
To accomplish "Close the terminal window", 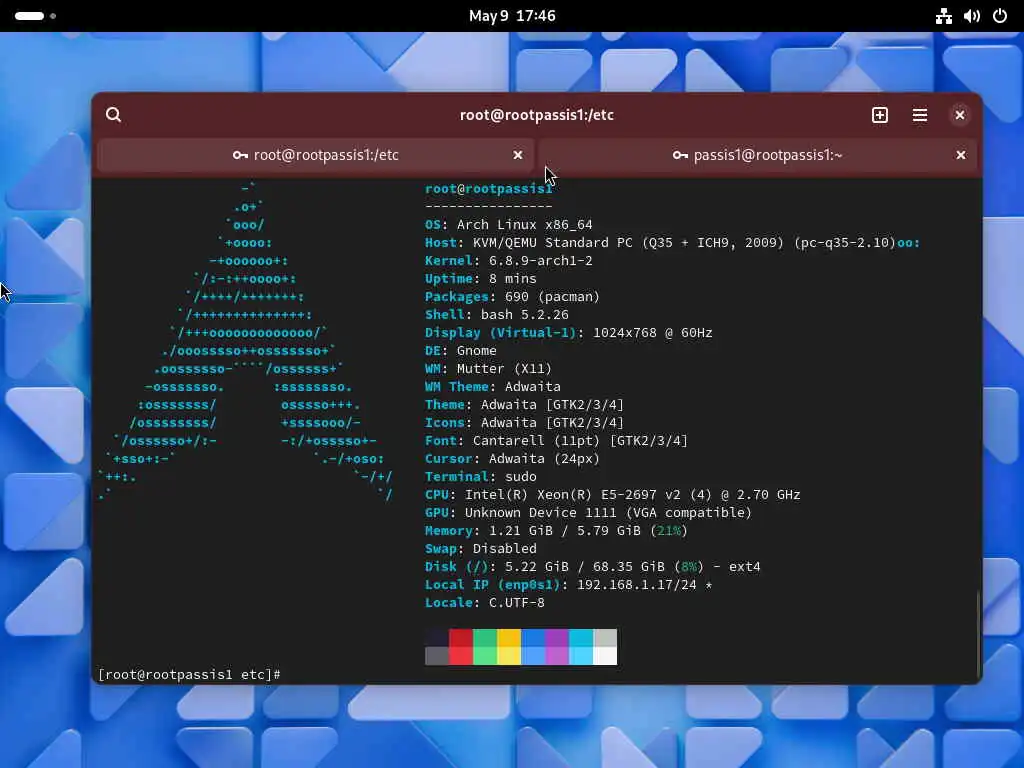I will click(959, 115).
